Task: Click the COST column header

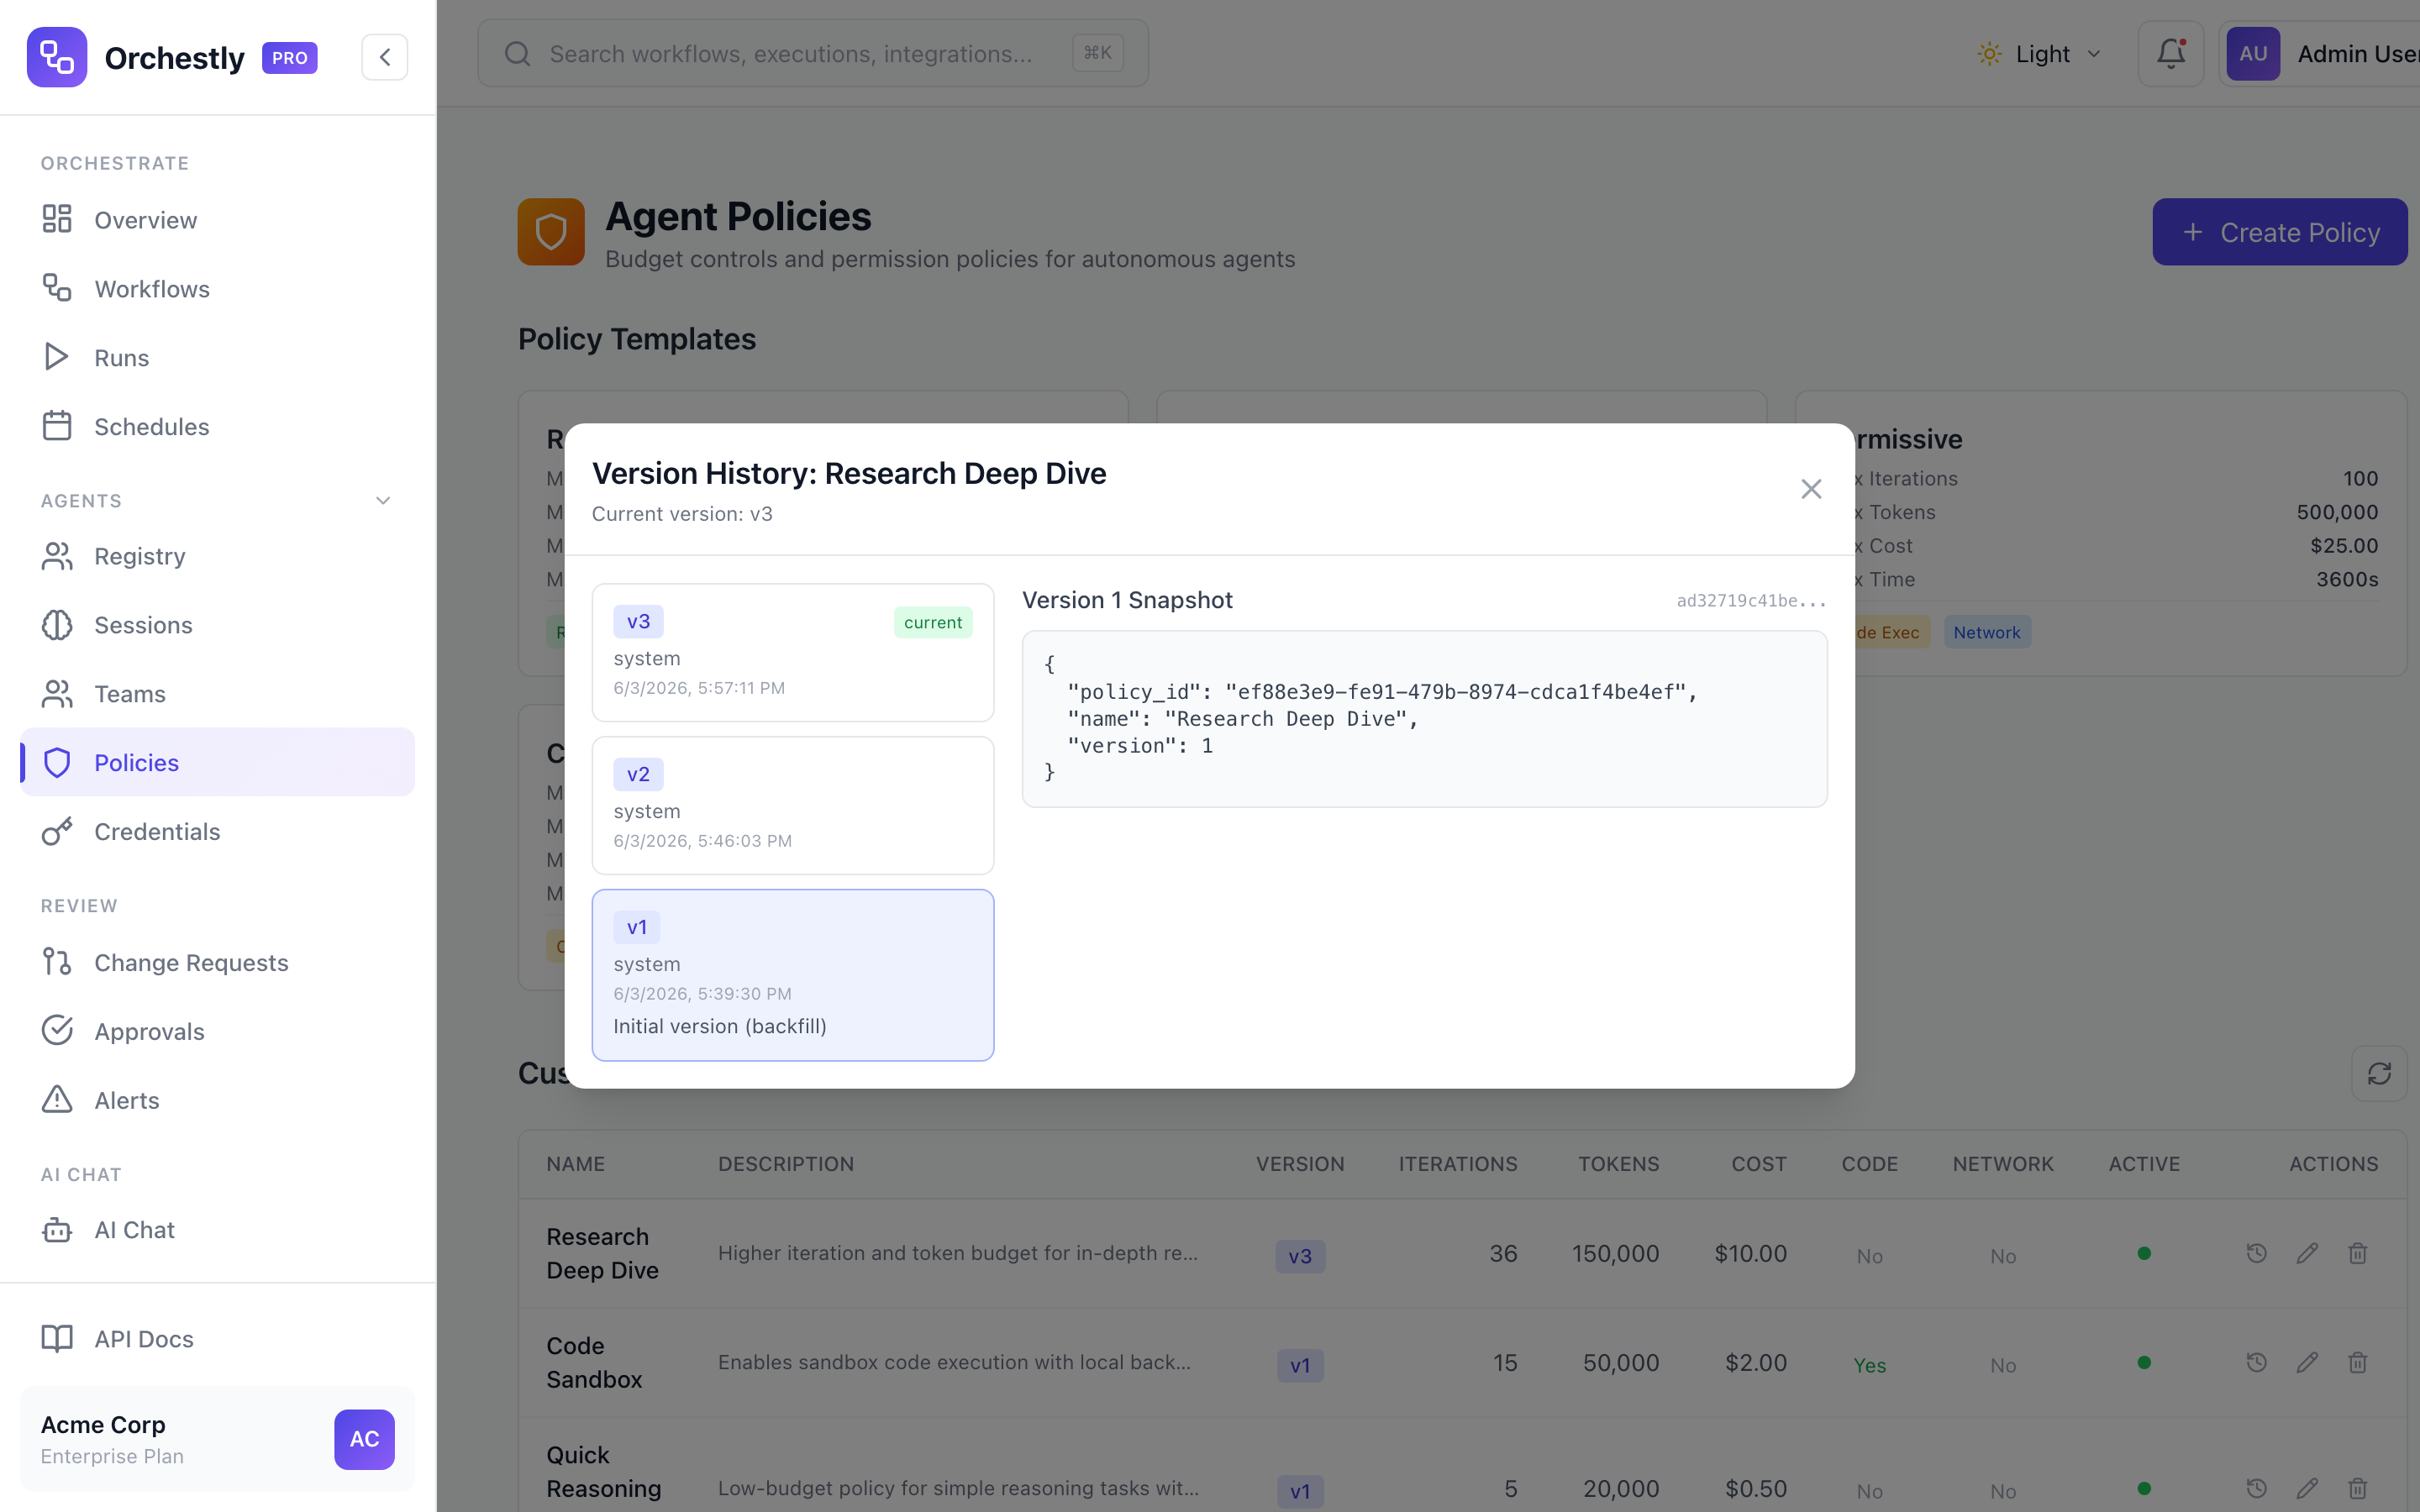Action: point(1759,1164)
